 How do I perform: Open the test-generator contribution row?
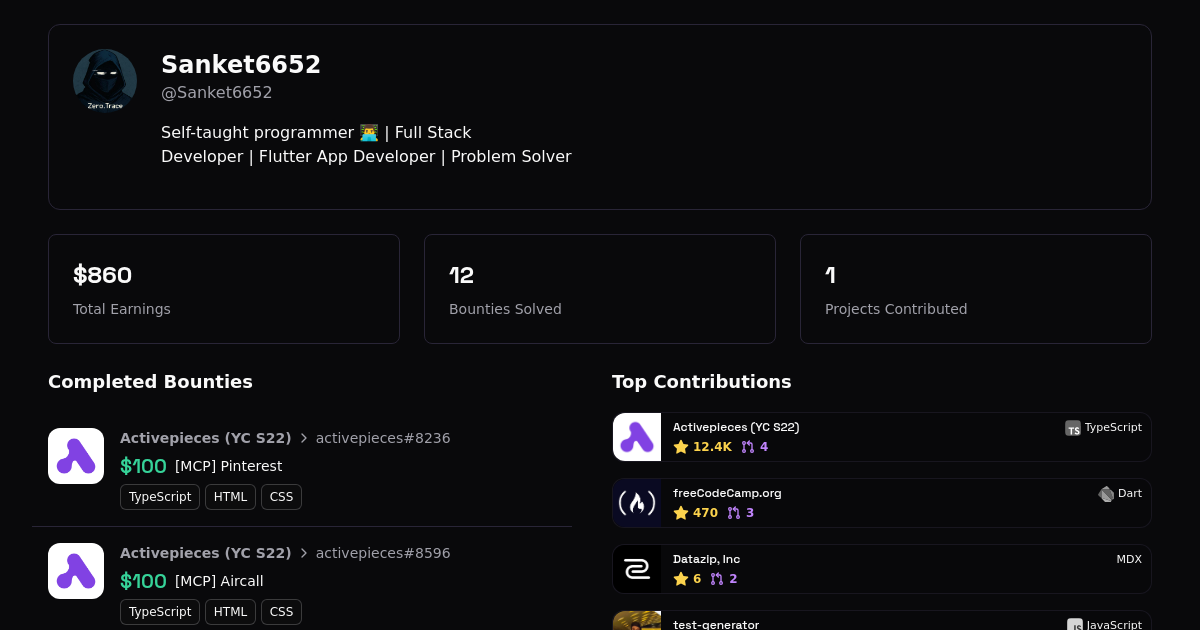[x=880, y=622]
